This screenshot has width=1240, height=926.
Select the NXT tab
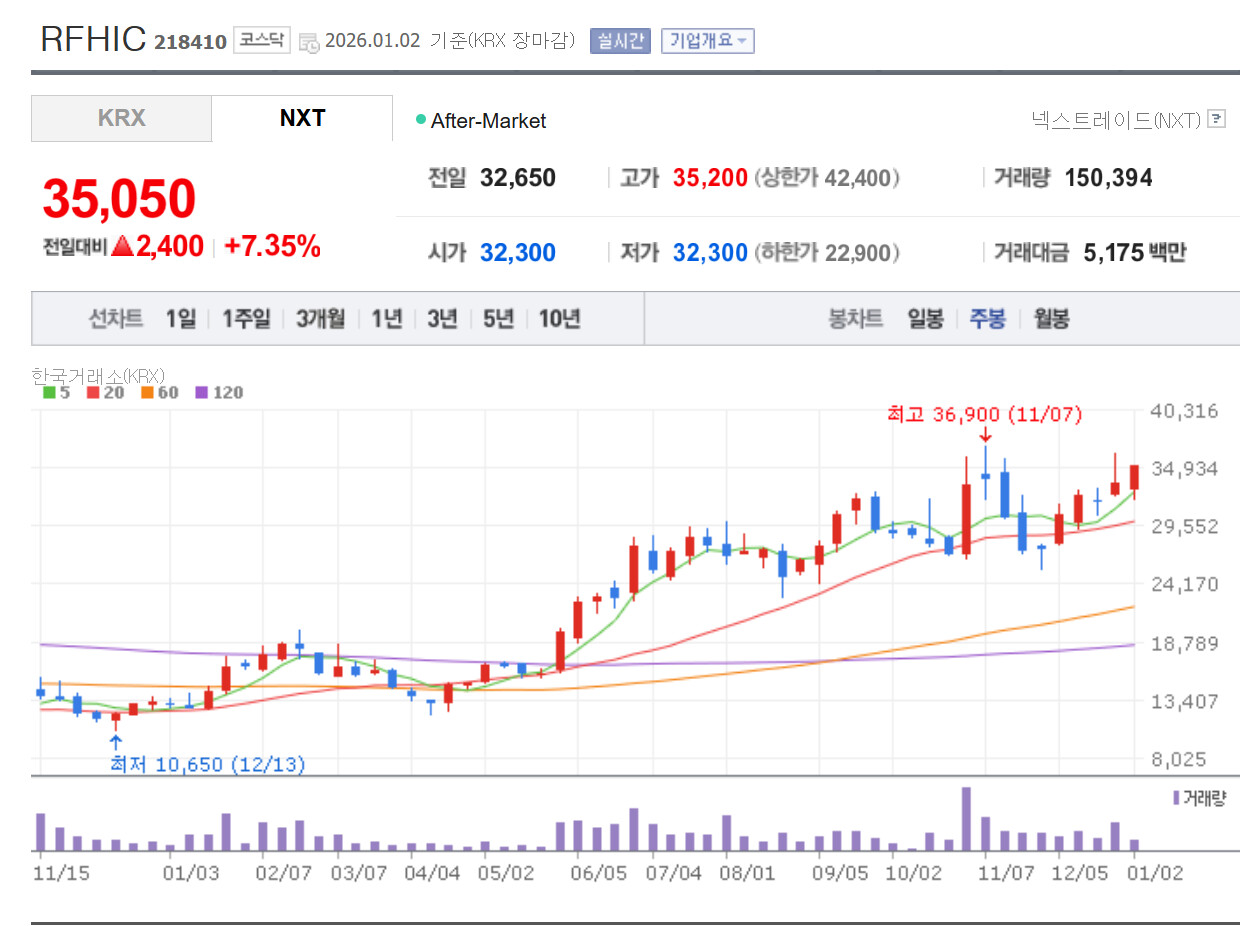point(302,118)
